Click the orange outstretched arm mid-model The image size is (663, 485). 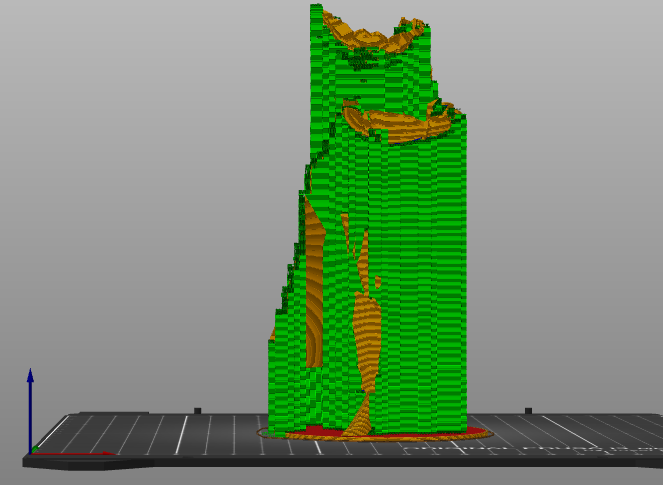click(x=397, y=122)
